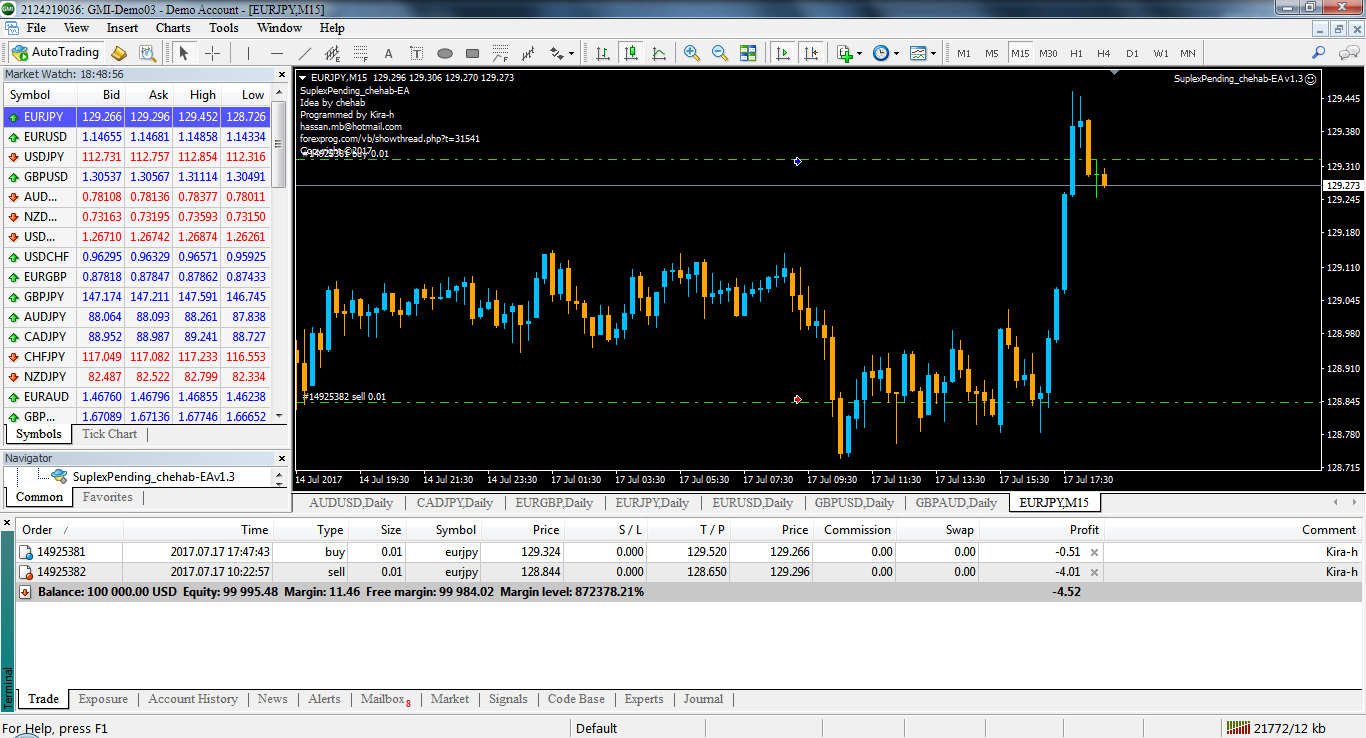Screen dimensions: 1366x738
Task: Click the Tile Windows icon
Action: pyautogui.click(x=748, y=53)
